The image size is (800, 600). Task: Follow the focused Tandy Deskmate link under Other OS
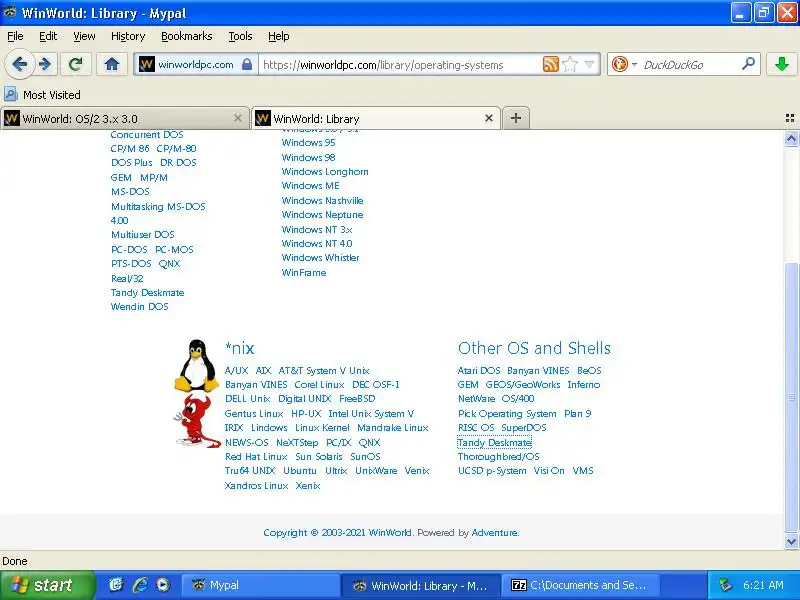click(494, 443)
